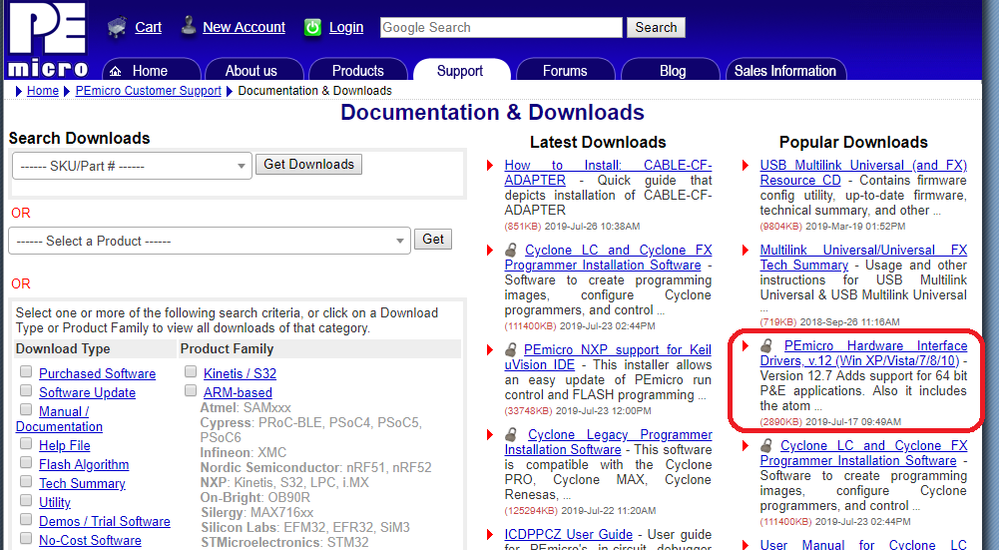The height and width of the screenshot is (550, 999).
Task: Check the Kinetis / S32 checkbox
Action: click(190, 371)
